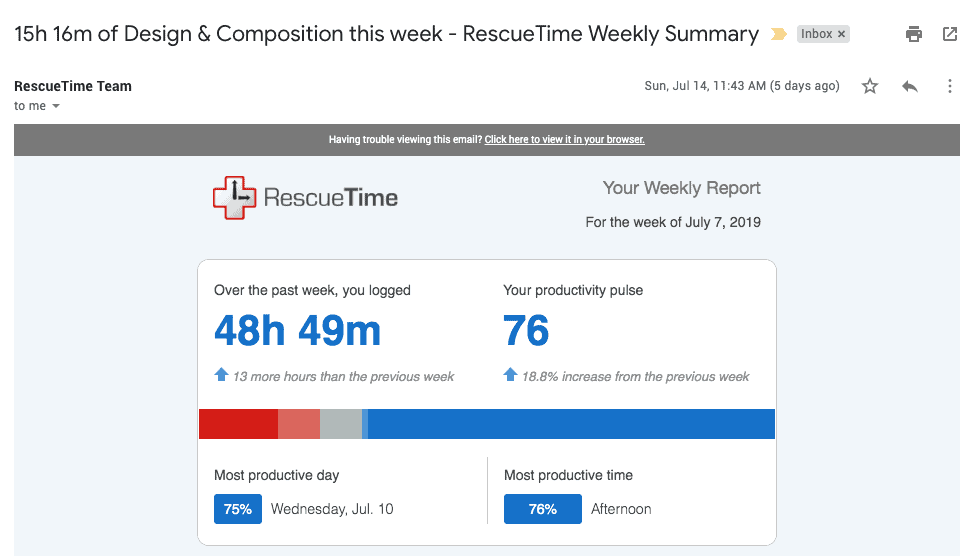Click the large blue productive-time bar segment
The width and height of the screenshot is (971, 556).
(x=571, y=424)
